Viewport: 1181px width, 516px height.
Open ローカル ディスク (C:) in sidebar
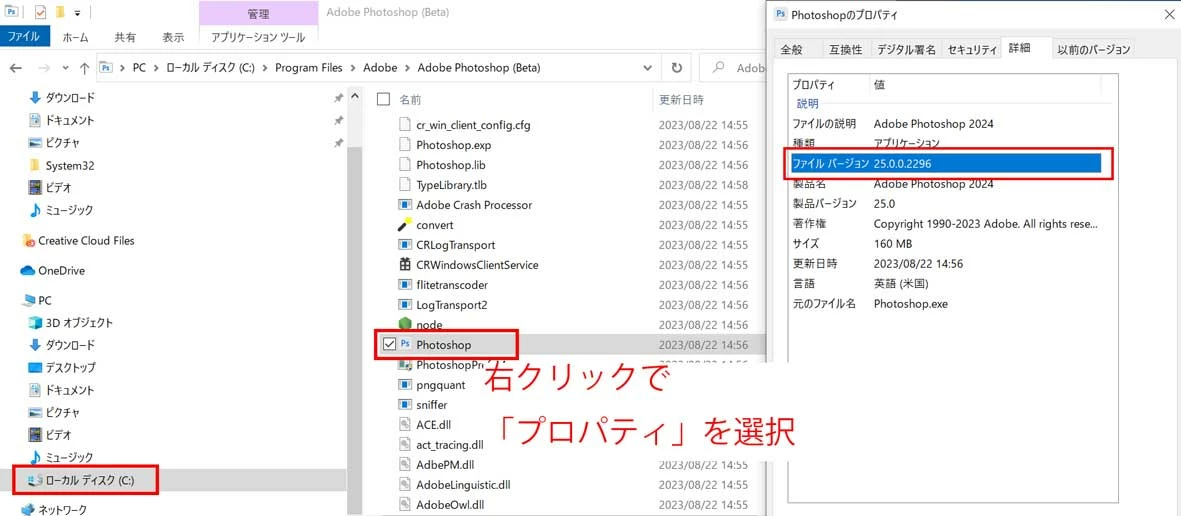pyautogui.click(x=90, y=480)
